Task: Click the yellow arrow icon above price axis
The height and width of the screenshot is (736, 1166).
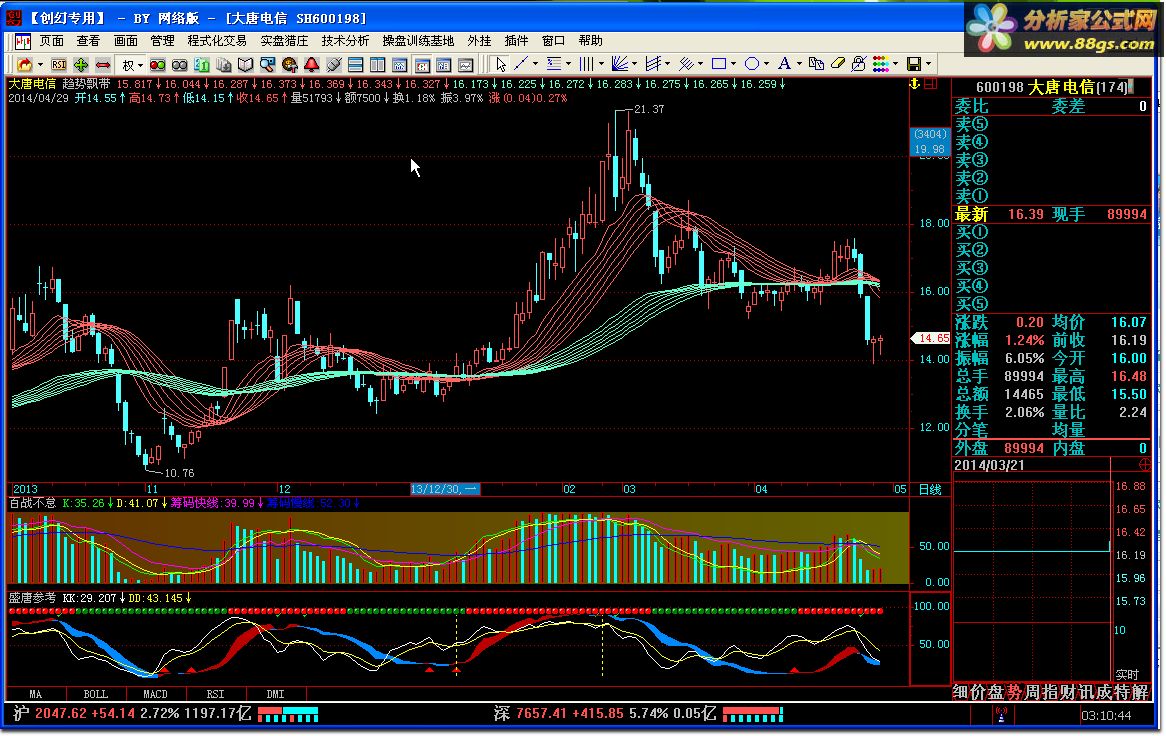Action: coord(915,84)
